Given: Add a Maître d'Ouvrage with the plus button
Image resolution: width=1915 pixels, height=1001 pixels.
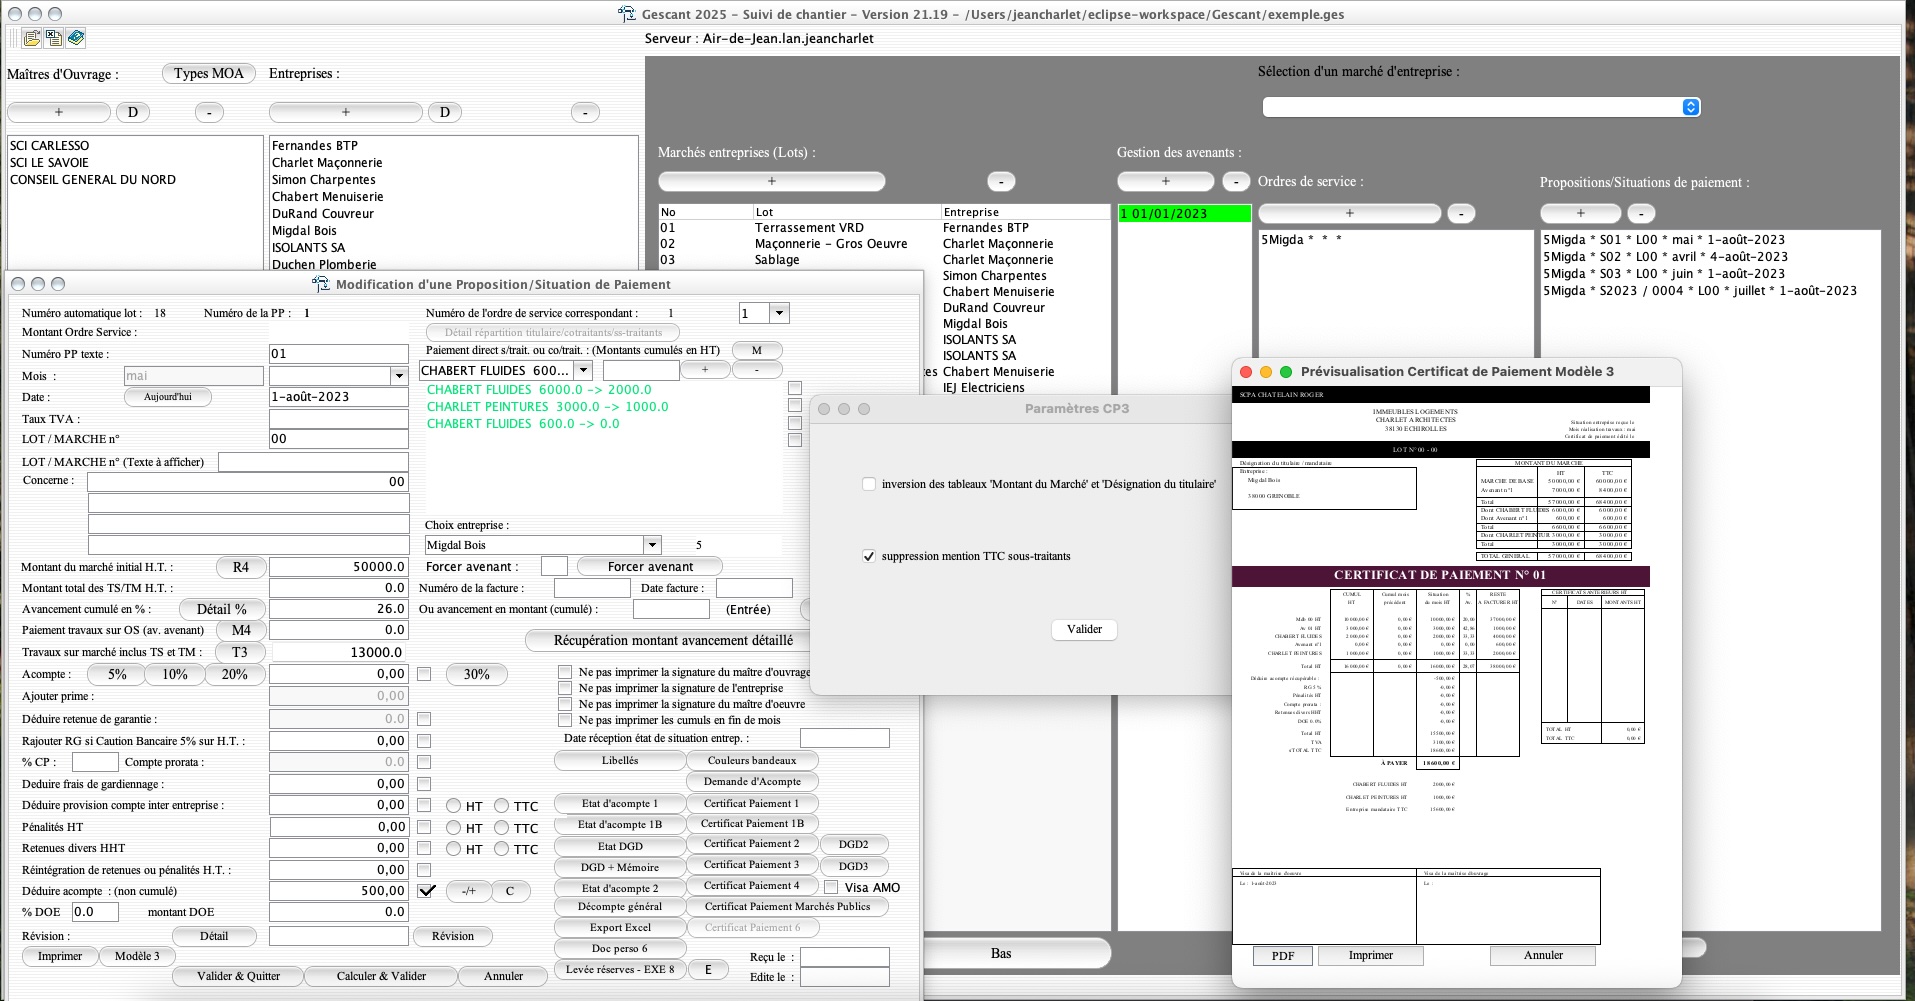Looking at the screenshot, I should pos(58,112).
